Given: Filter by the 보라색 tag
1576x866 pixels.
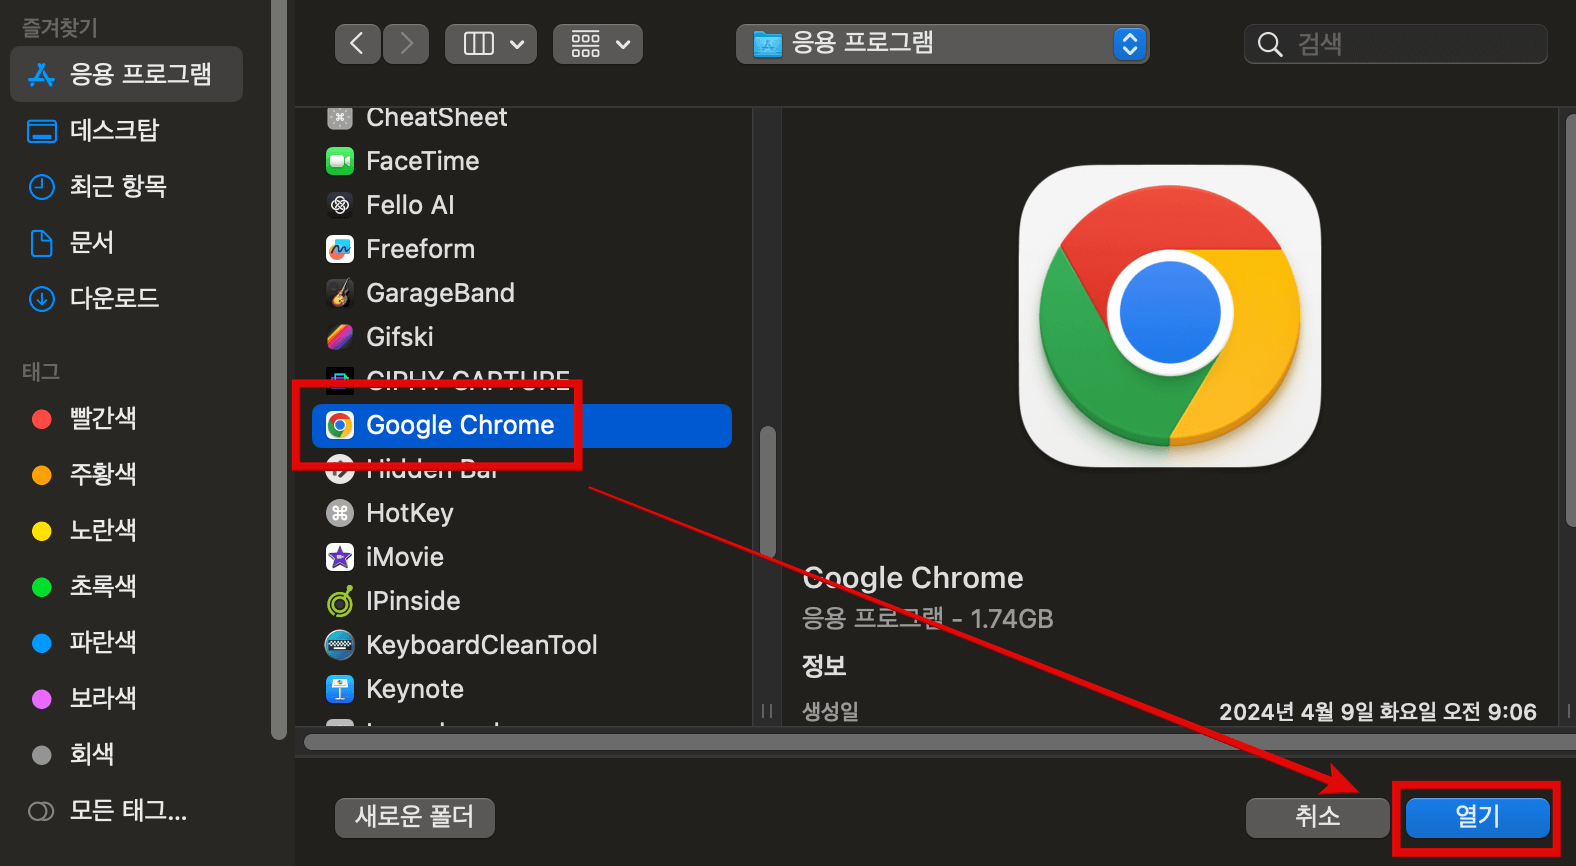Looking at the screenshot, I should 126,698.
